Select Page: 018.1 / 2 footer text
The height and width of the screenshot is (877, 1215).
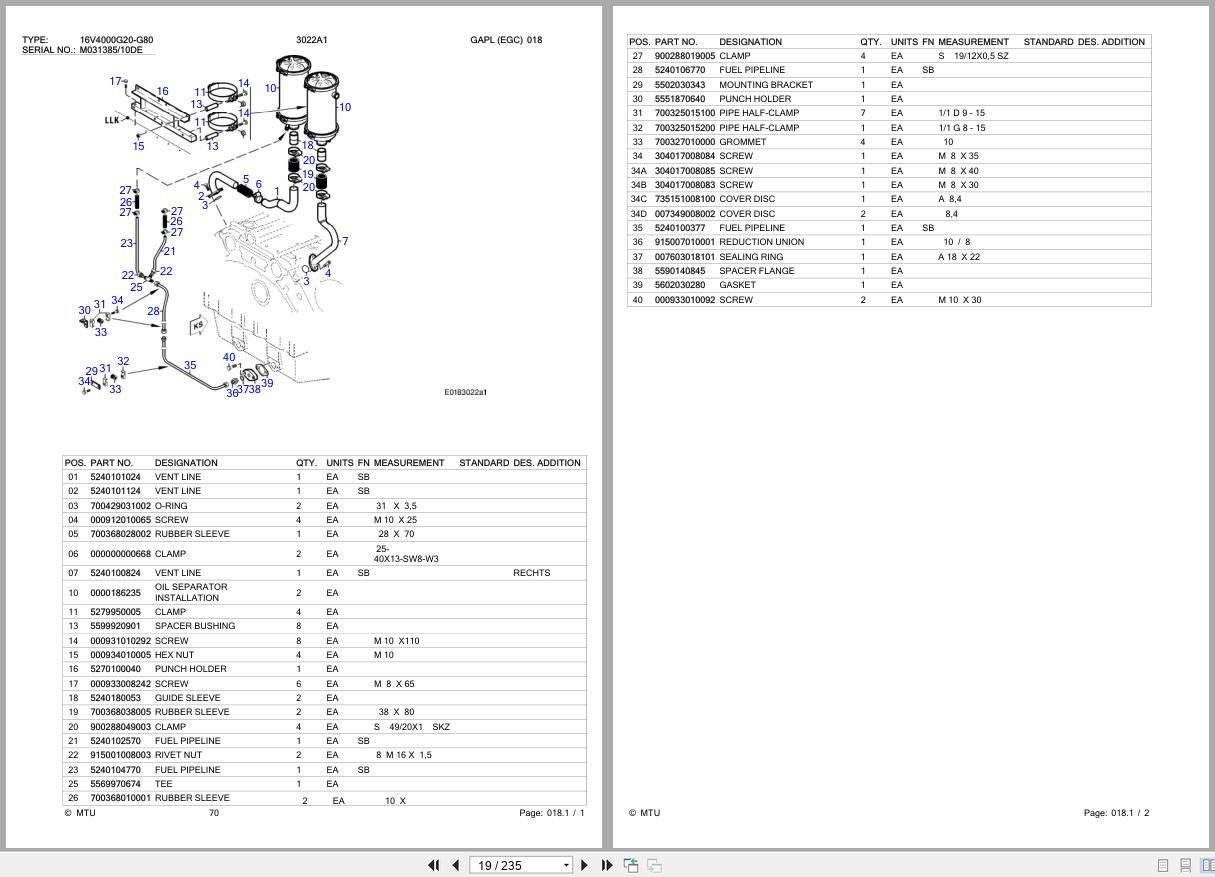1116,813
